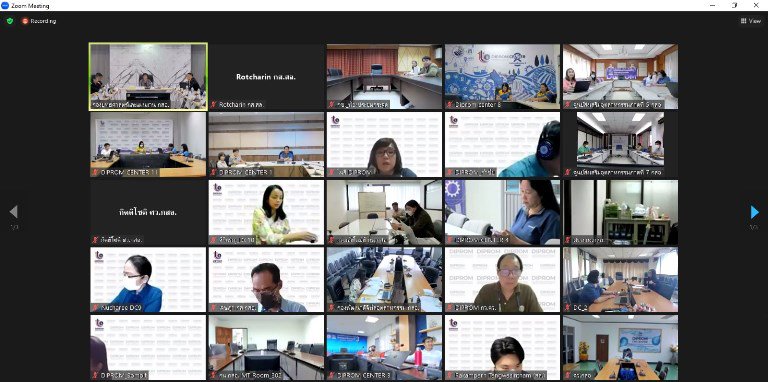Go to previous gallery page arrow
The image size is (768, 382).
pyautogui.click(x=14, y=212)
